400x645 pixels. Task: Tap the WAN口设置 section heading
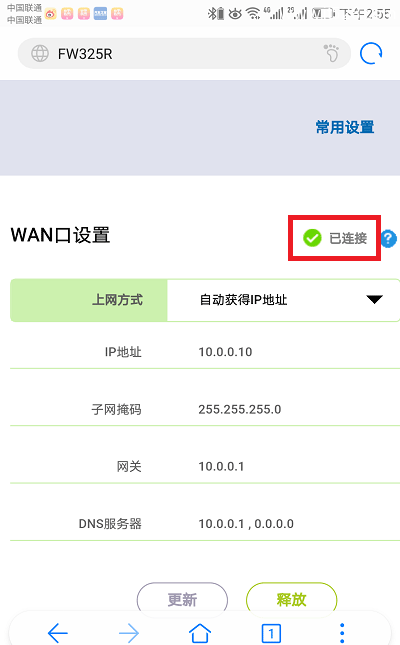coord(60,235)
